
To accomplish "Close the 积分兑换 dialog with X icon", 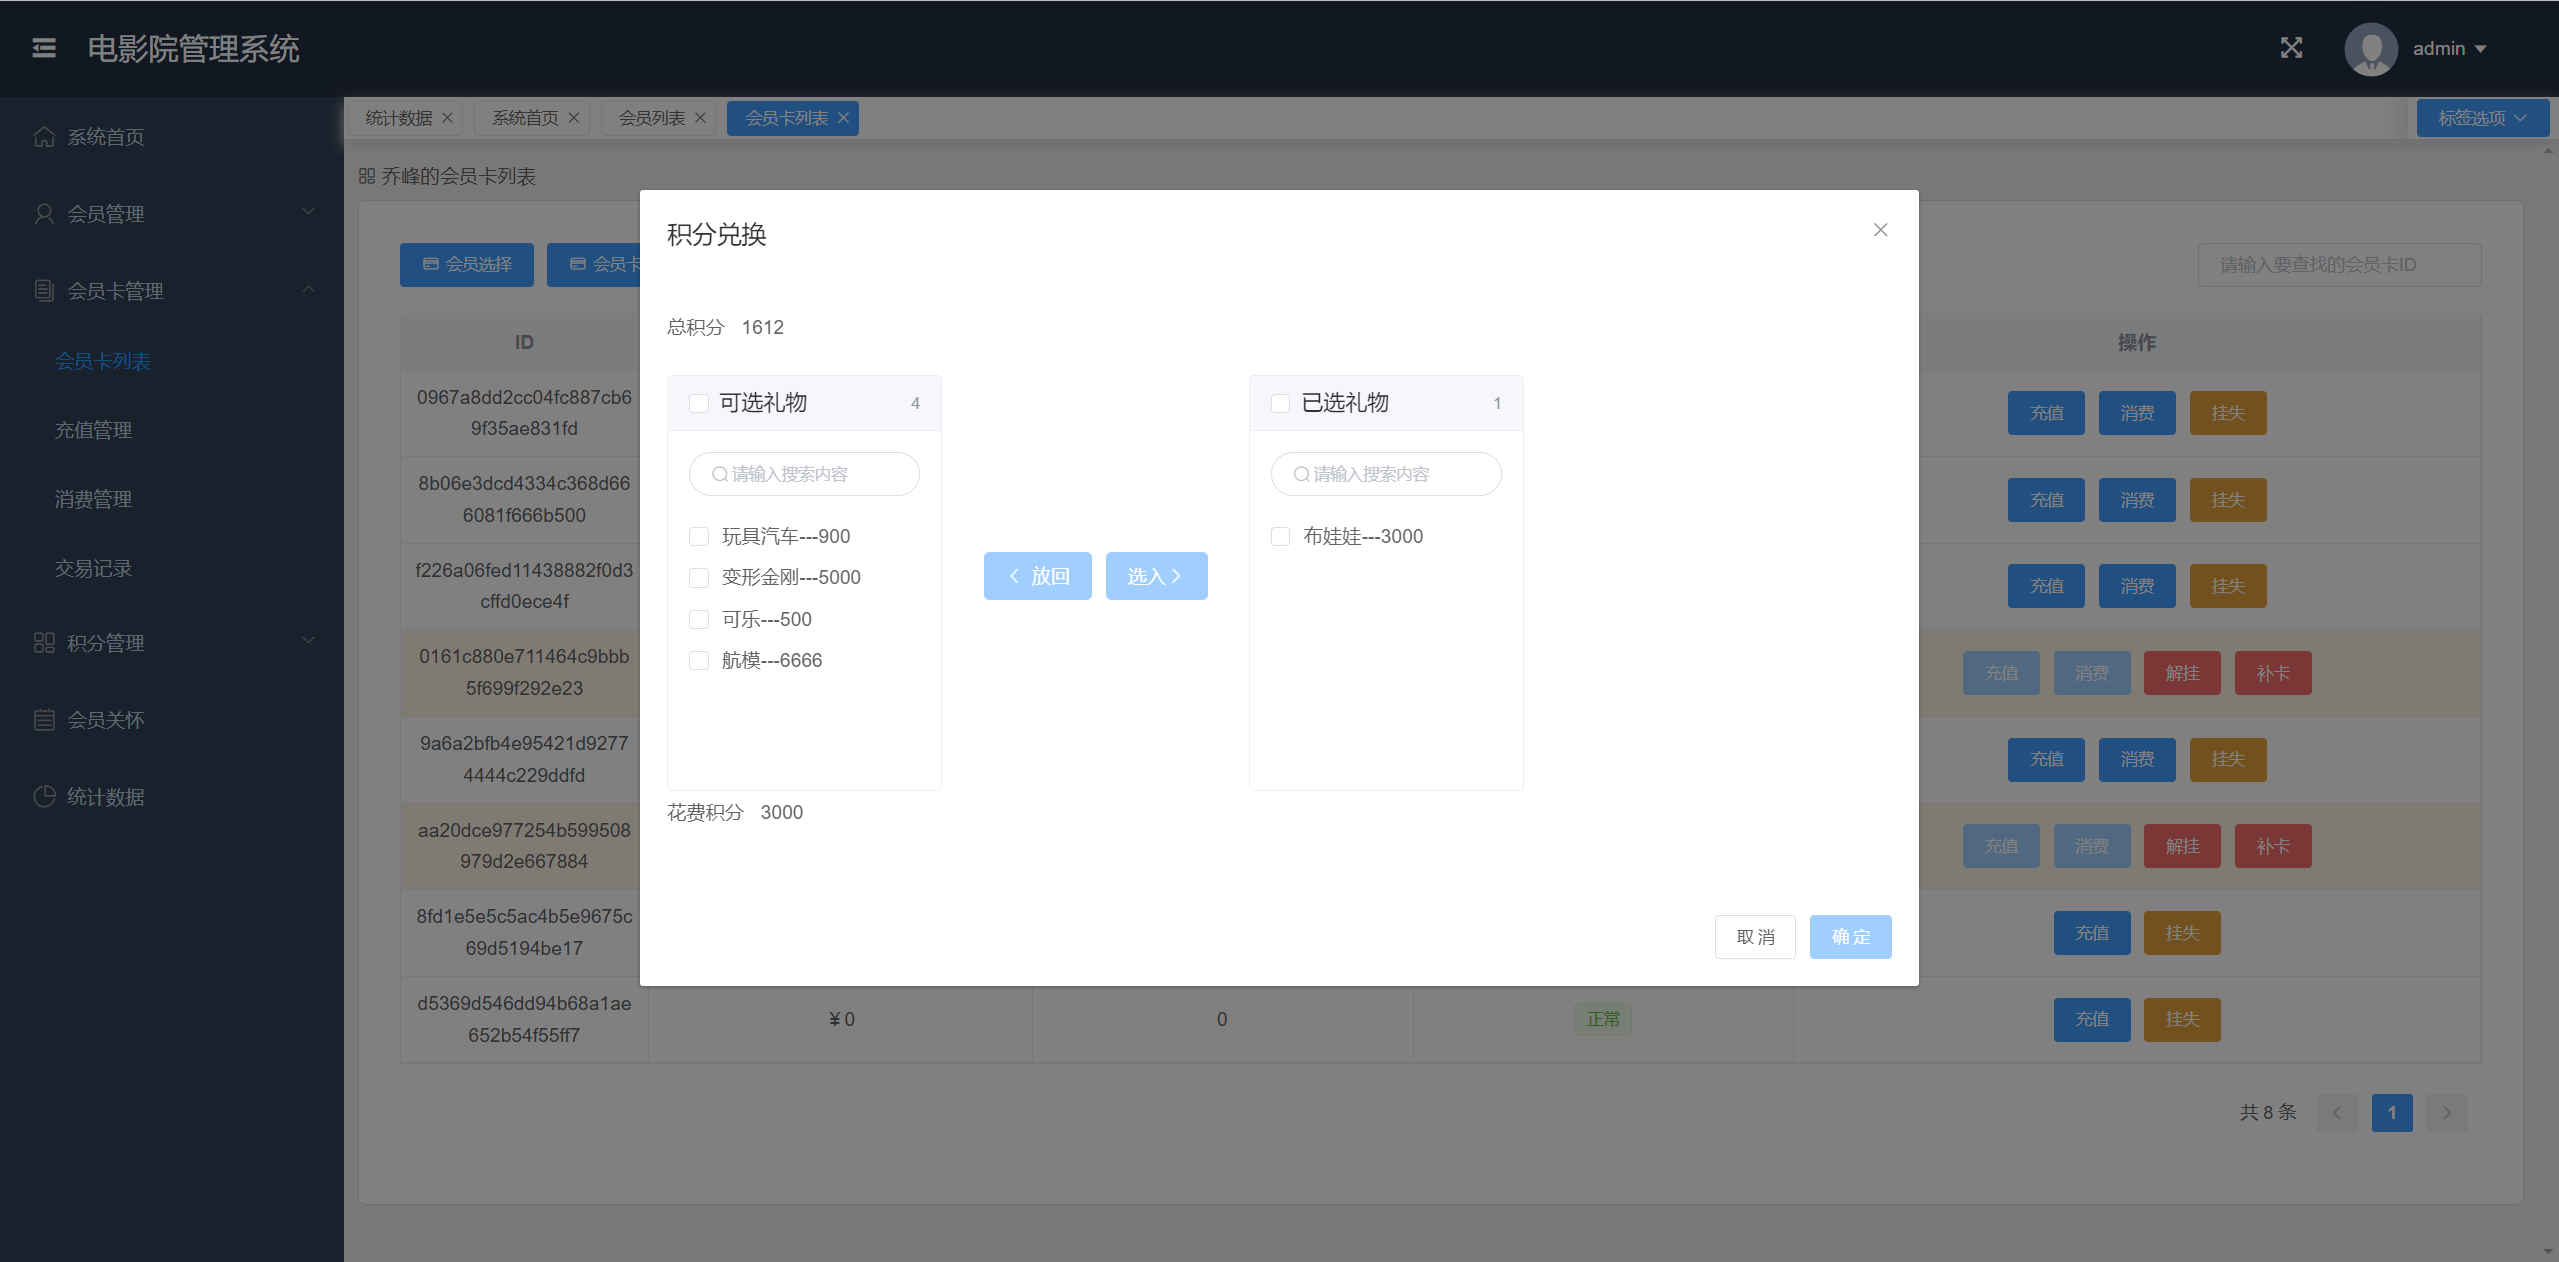I will point(1880,230).
